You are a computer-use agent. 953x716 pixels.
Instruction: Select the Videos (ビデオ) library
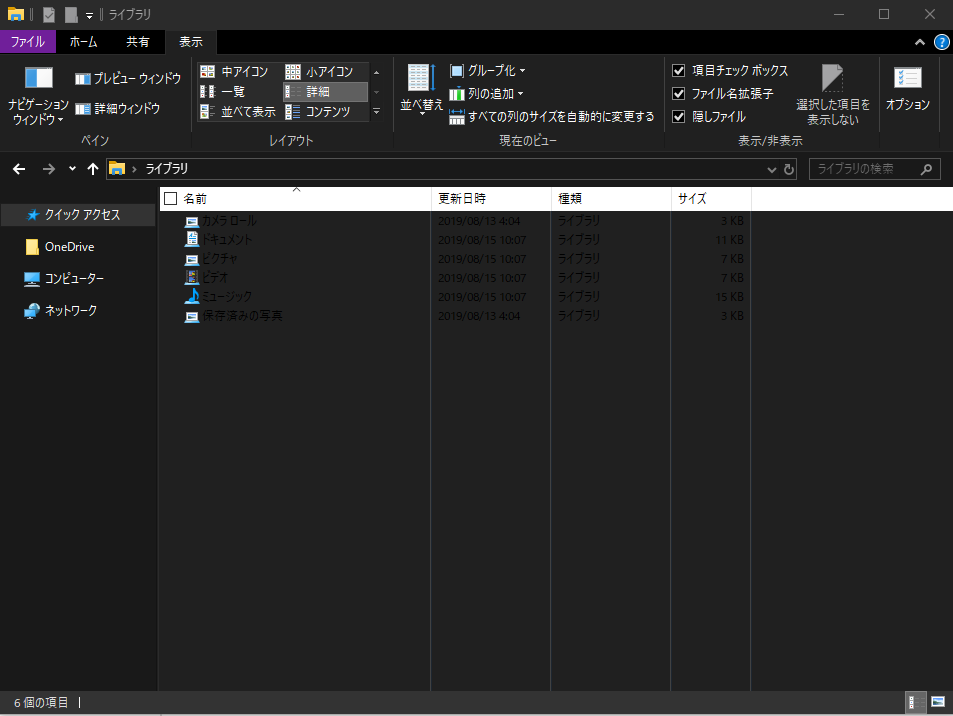tap(215, 277)
